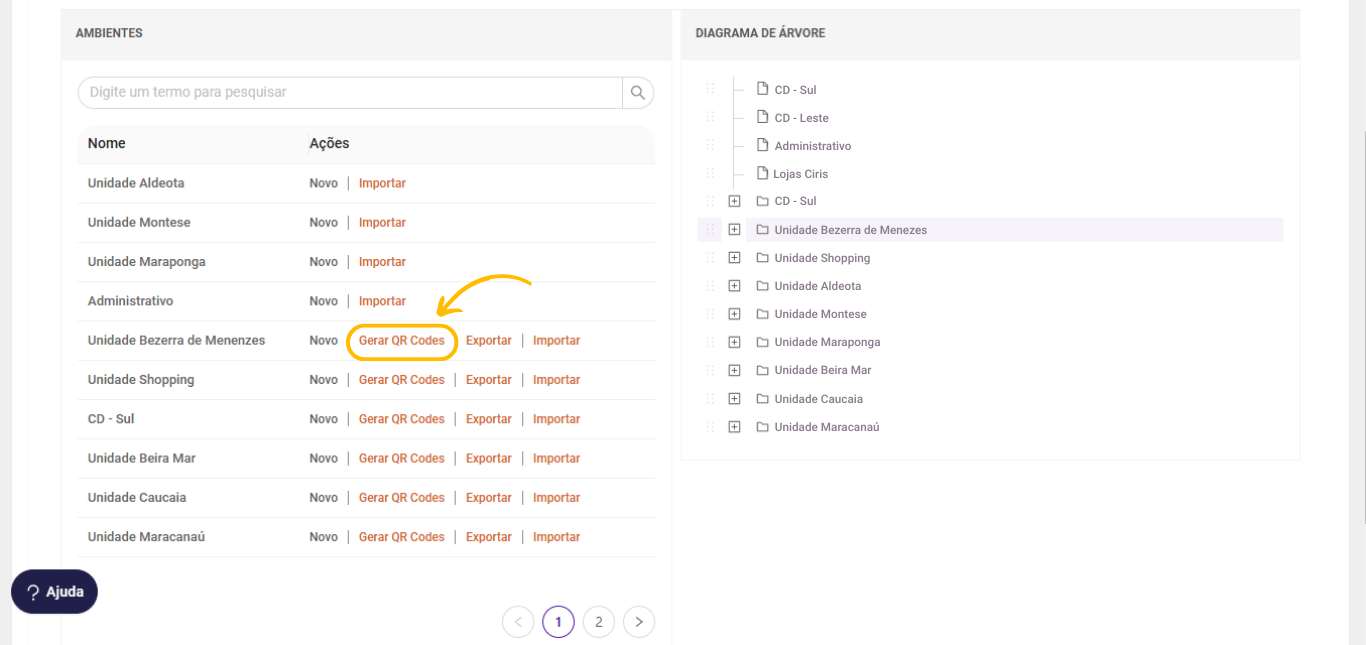Viewport: 1366px width, 645px height.
Task: Generate QR Codes for Unidade Bezerra de Menenzes
Action: [402, 341]
